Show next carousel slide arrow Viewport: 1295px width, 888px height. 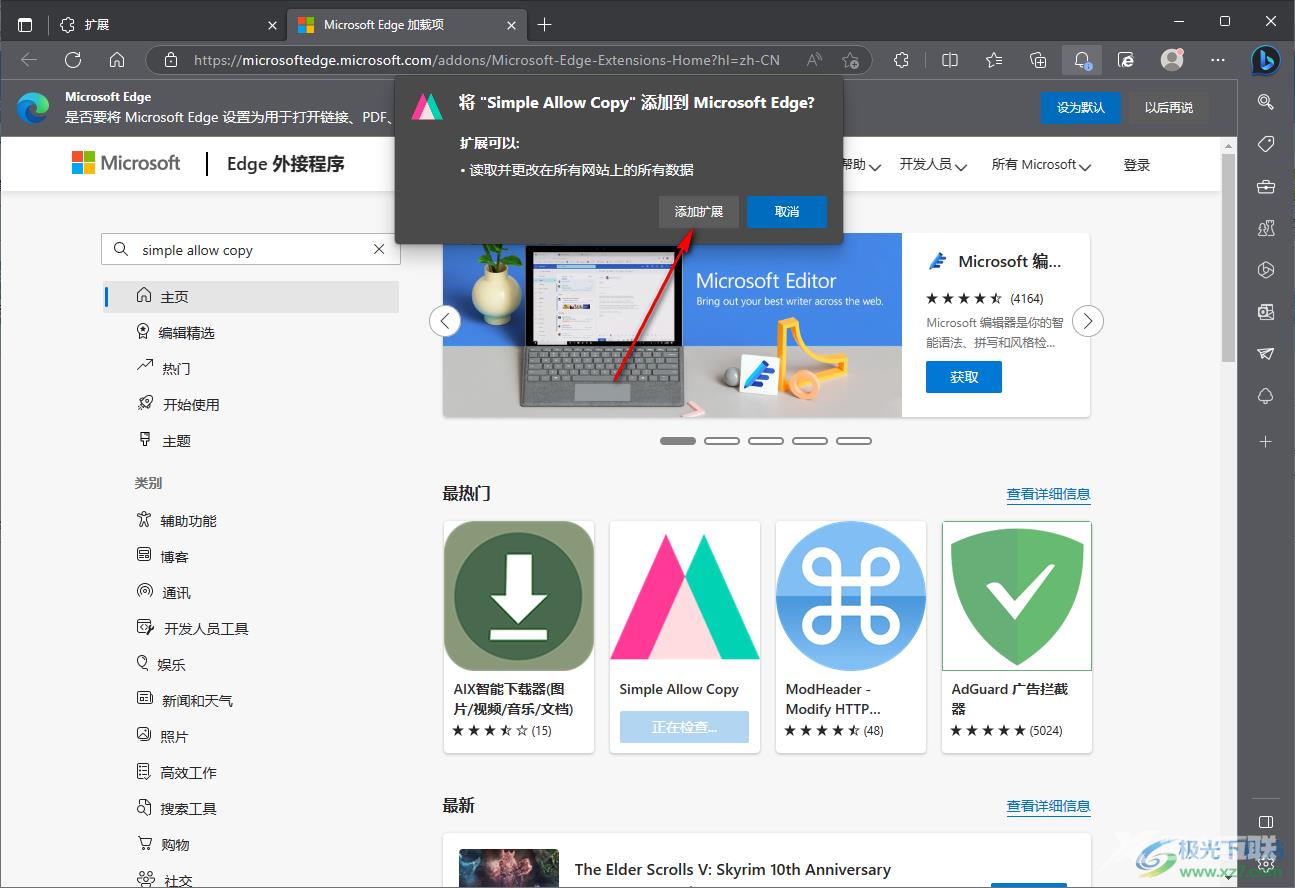pos(1088,321)
